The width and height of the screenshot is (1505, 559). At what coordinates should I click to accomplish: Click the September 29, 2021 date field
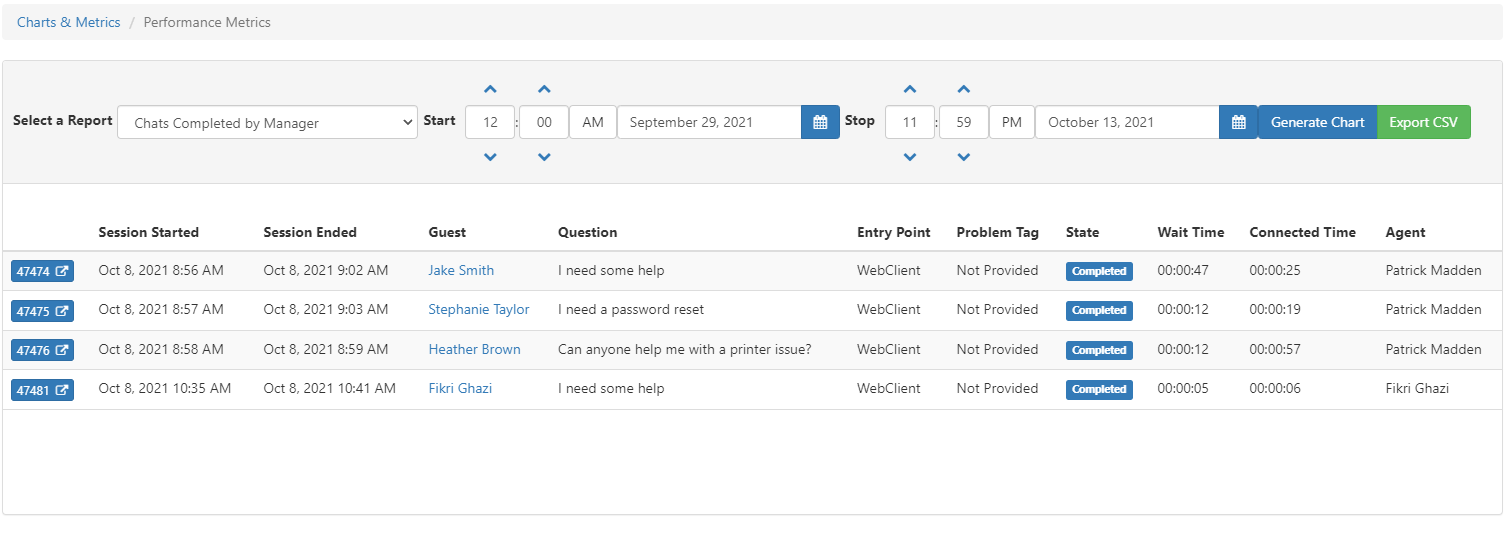(709, 122)
